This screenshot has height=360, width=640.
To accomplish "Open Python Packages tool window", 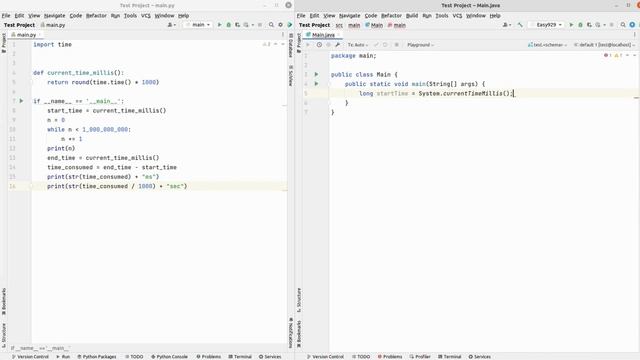I will click(97, 356).
